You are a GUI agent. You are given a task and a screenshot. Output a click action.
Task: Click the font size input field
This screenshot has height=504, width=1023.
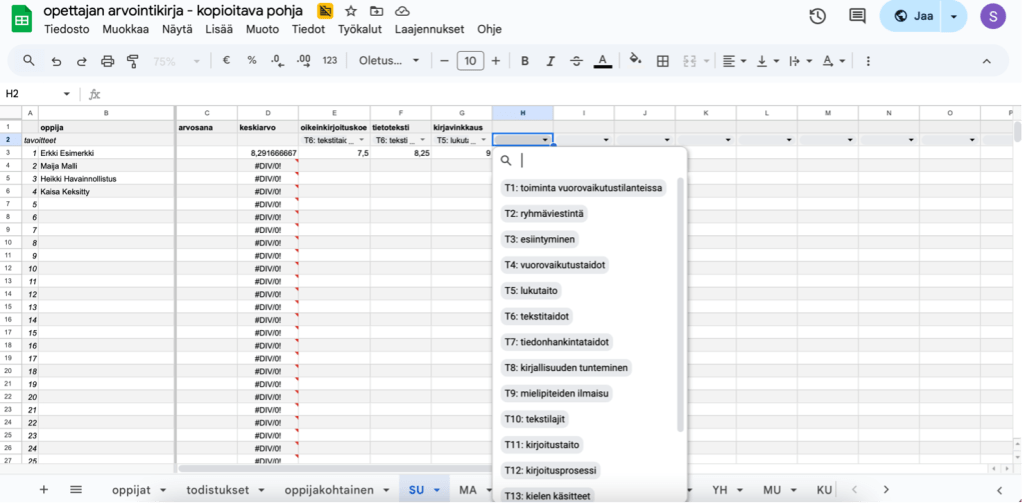pyautogui.click(x=470, y=61)
